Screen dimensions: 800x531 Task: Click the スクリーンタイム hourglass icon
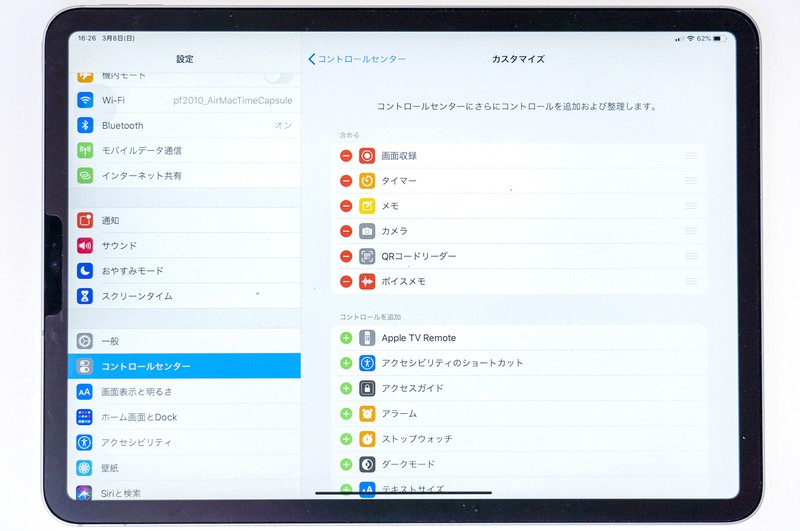pos(85,296)
